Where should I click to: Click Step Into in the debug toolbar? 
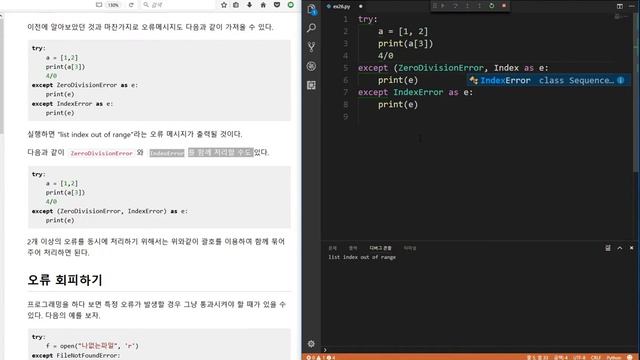pyautogui.click(x=467, y=6)
